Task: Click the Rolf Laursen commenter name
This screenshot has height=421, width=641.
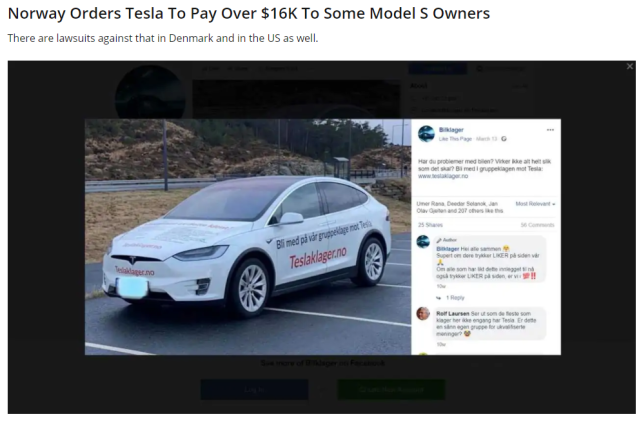Action: click(453, 314)
